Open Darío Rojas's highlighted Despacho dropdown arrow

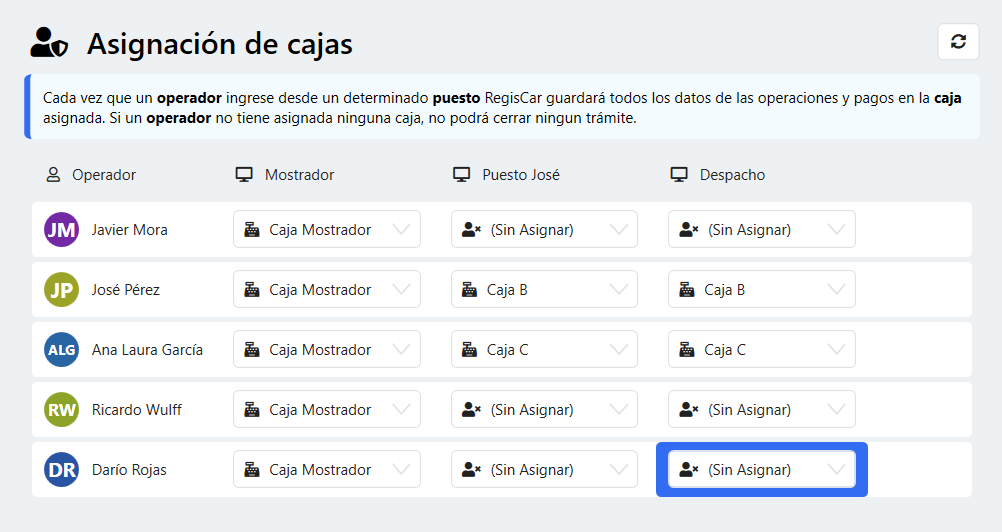point(836,469)
